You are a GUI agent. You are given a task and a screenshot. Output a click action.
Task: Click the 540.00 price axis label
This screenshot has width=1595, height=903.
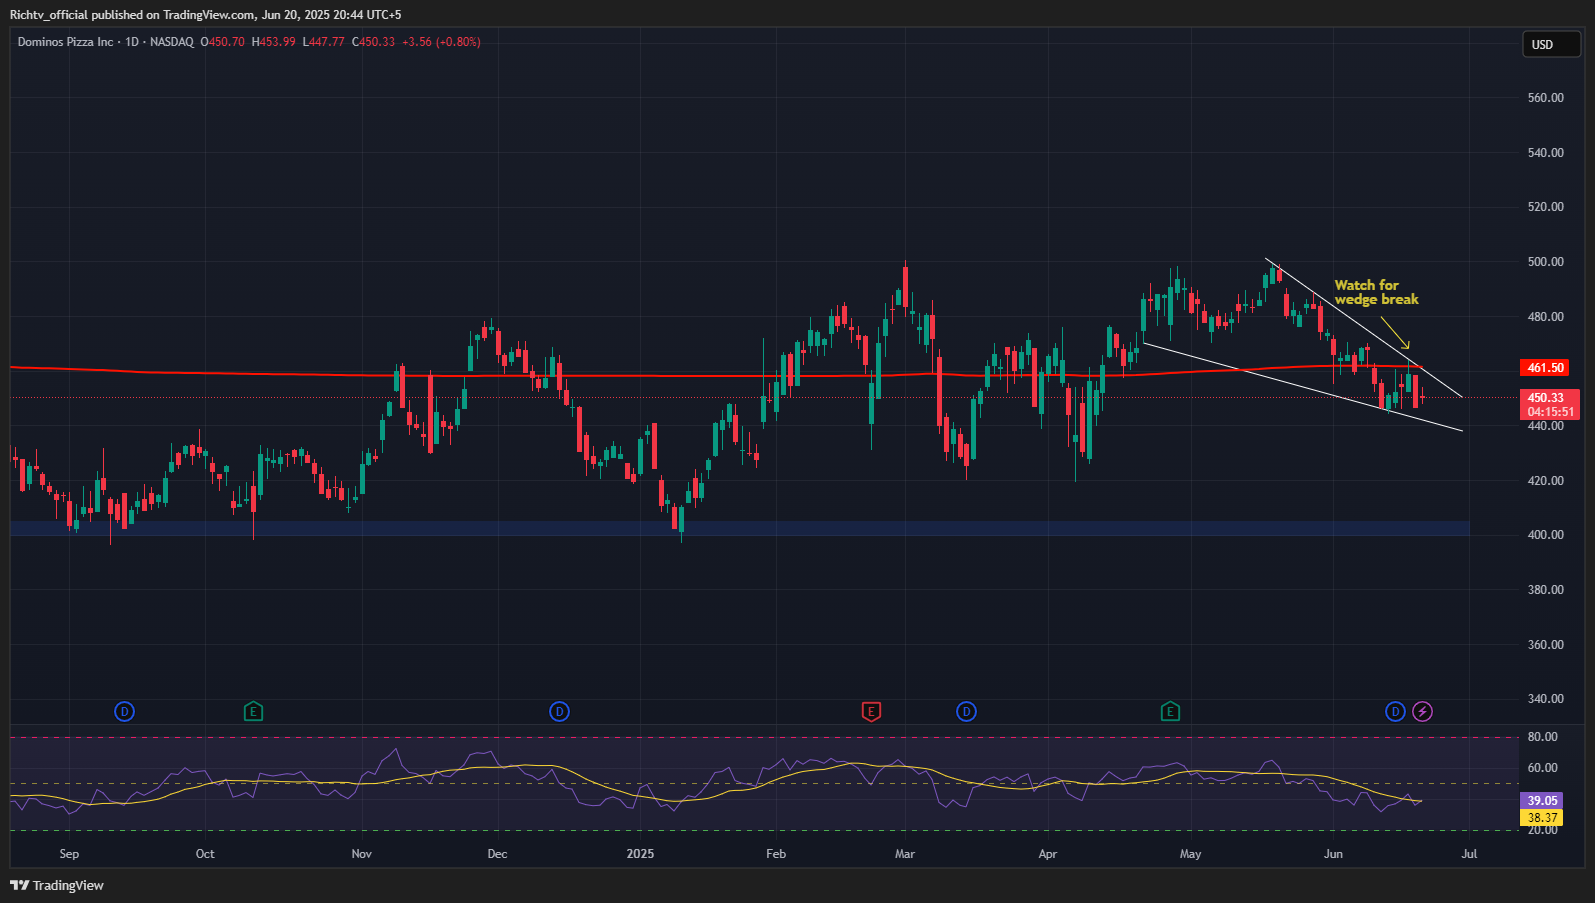click(x=1545, y=153)
